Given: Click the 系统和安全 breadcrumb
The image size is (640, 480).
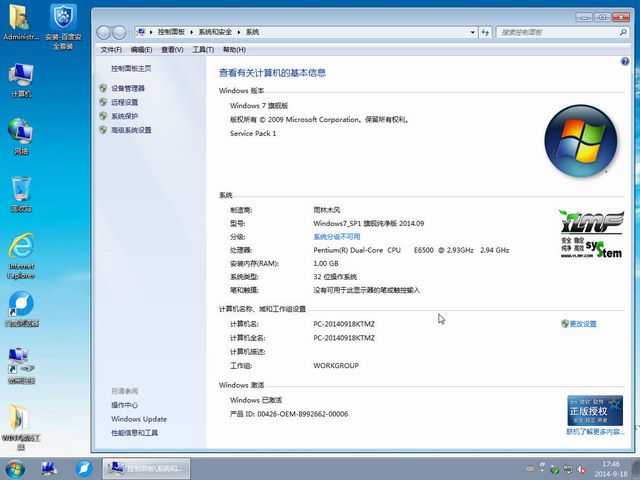Looking at the screenshot, I should coord(215,32).
